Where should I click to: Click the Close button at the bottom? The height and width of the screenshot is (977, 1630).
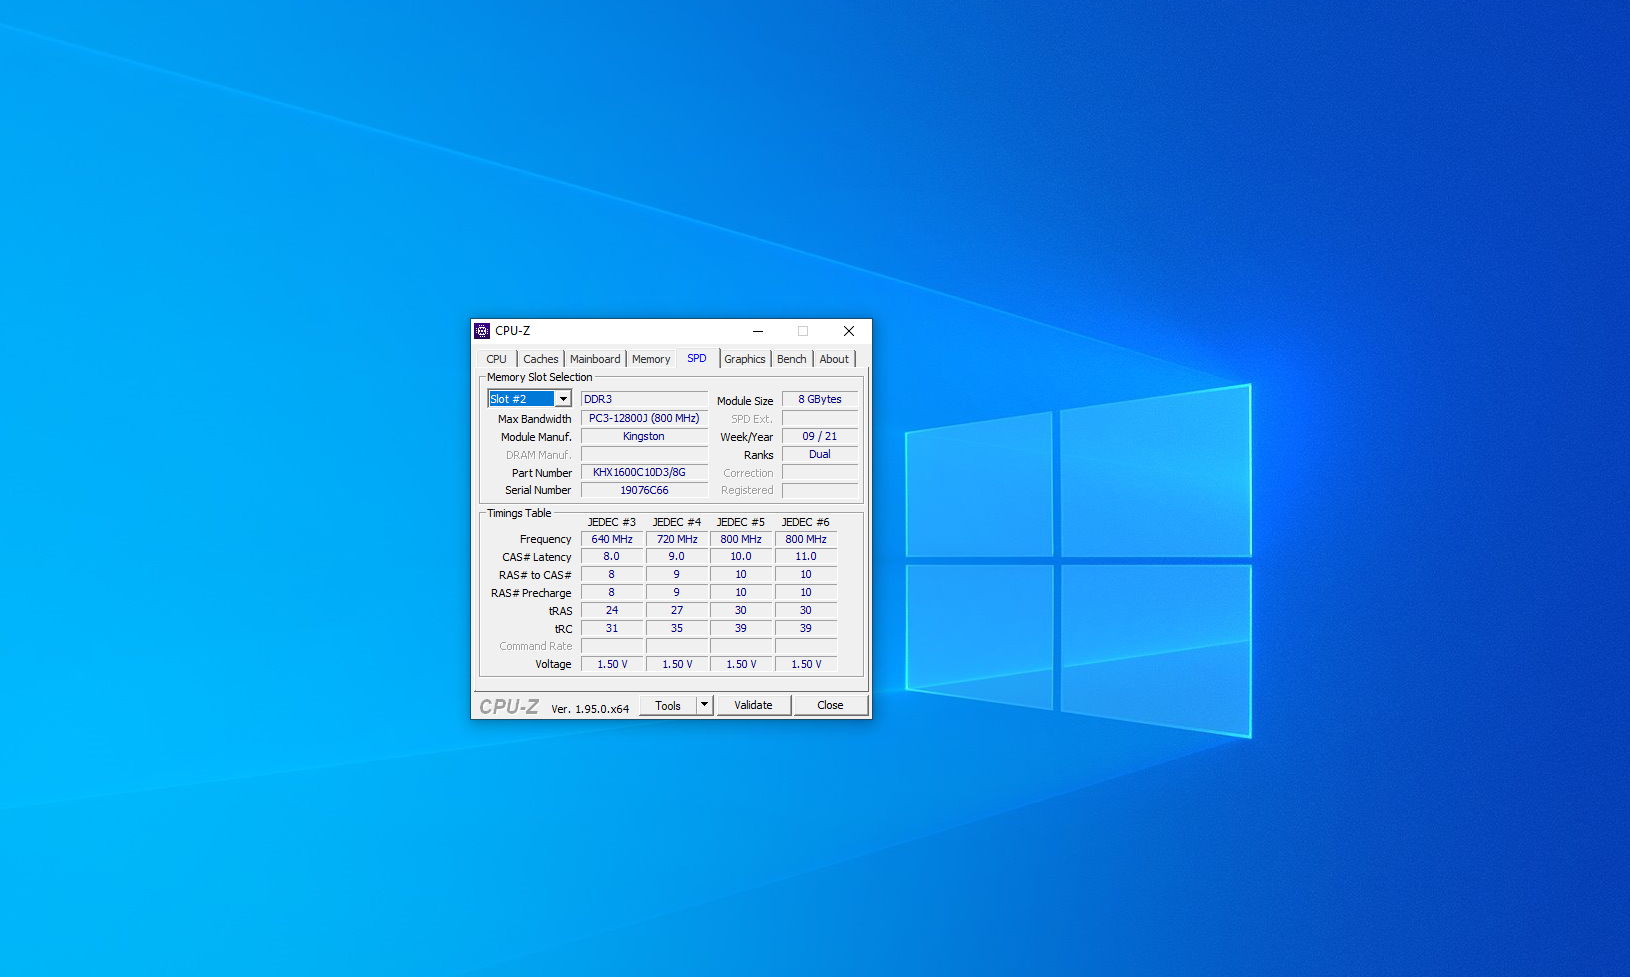[x=830, y=705]
